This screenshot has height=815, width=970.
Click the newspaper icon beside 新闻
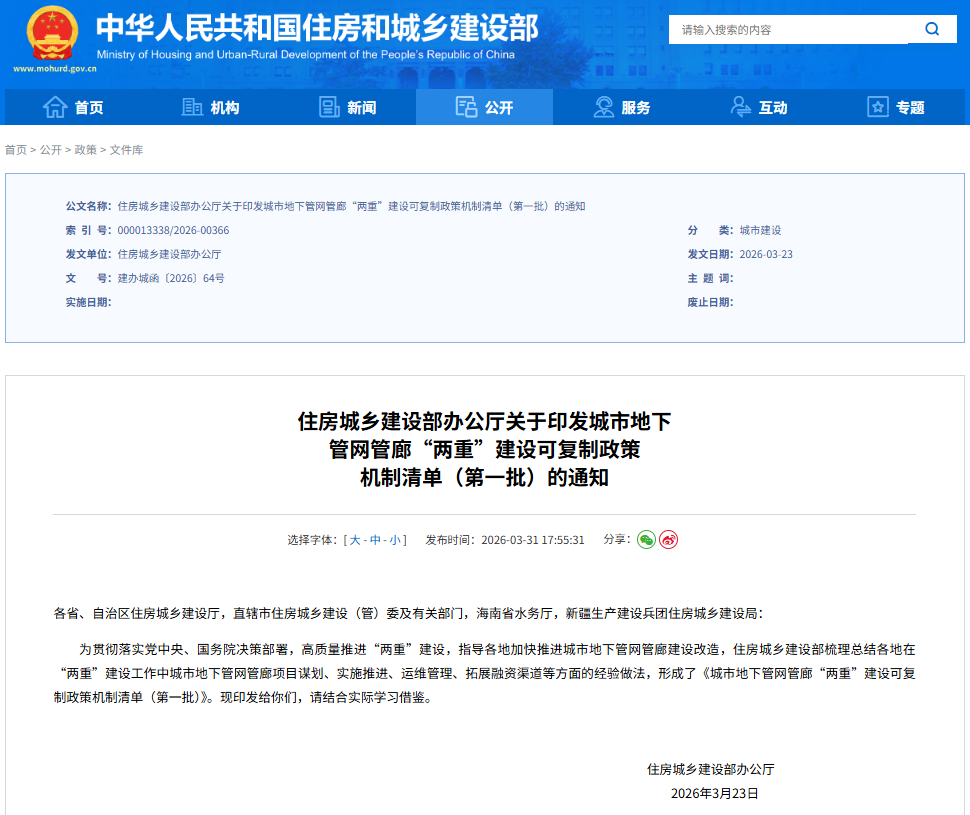pos(329,107)
